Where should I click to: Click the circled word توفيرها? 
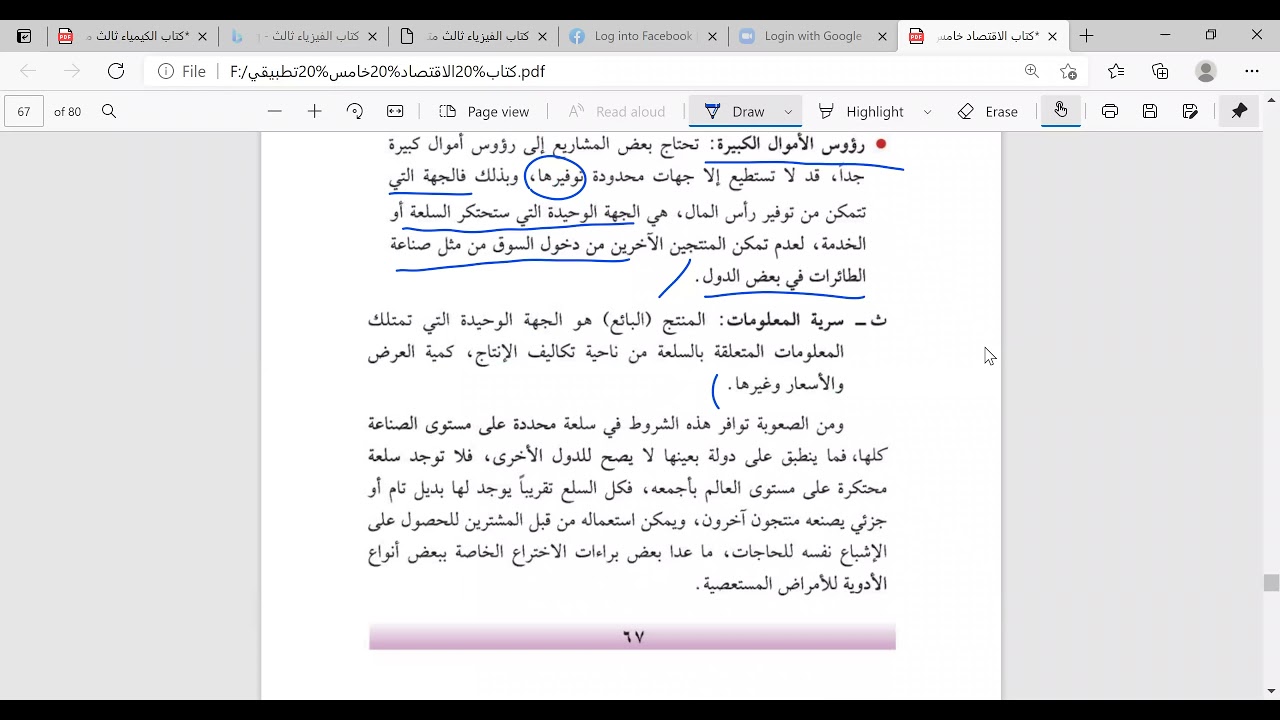[x=555, y=177]
